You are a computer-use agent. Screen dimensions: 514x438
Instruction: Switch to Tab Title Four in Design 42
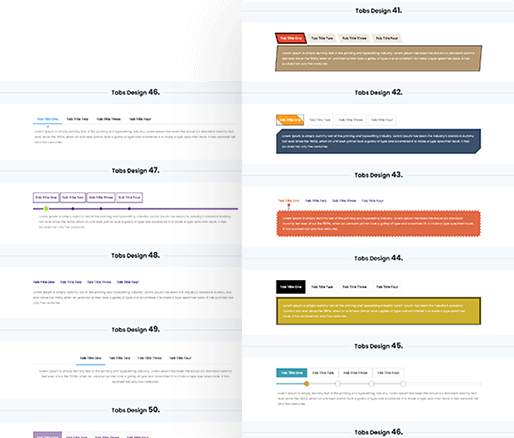point(382,120)
